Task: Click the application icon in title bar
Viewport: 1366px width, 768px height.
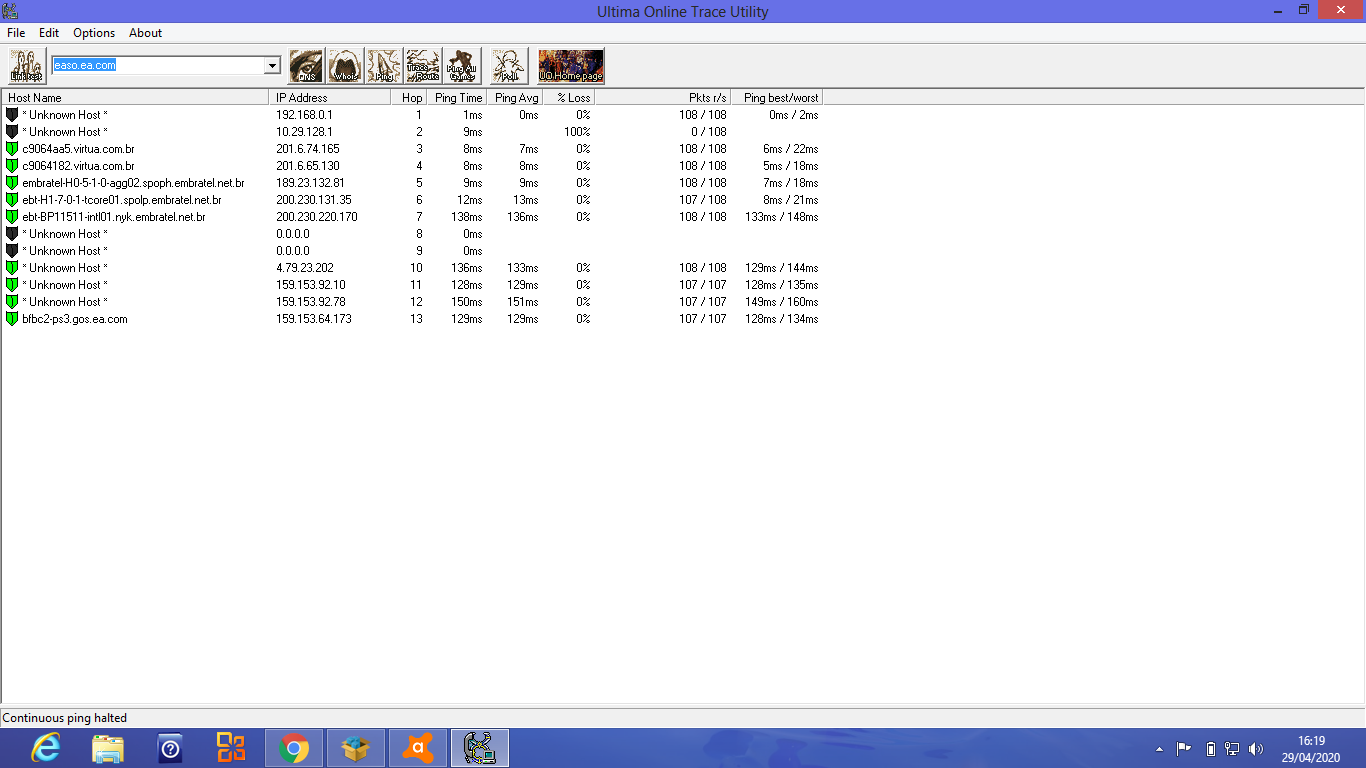Action: 10,11
